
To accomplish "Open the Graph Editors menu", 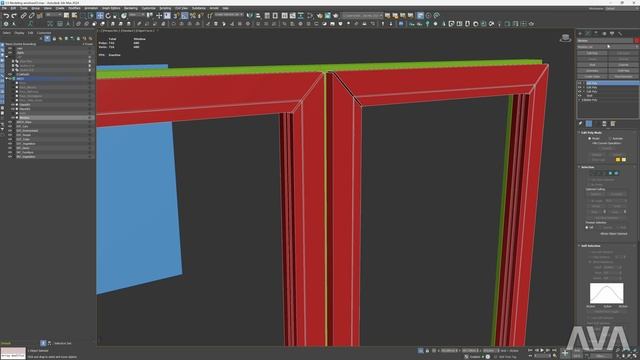I will point(111,8).
